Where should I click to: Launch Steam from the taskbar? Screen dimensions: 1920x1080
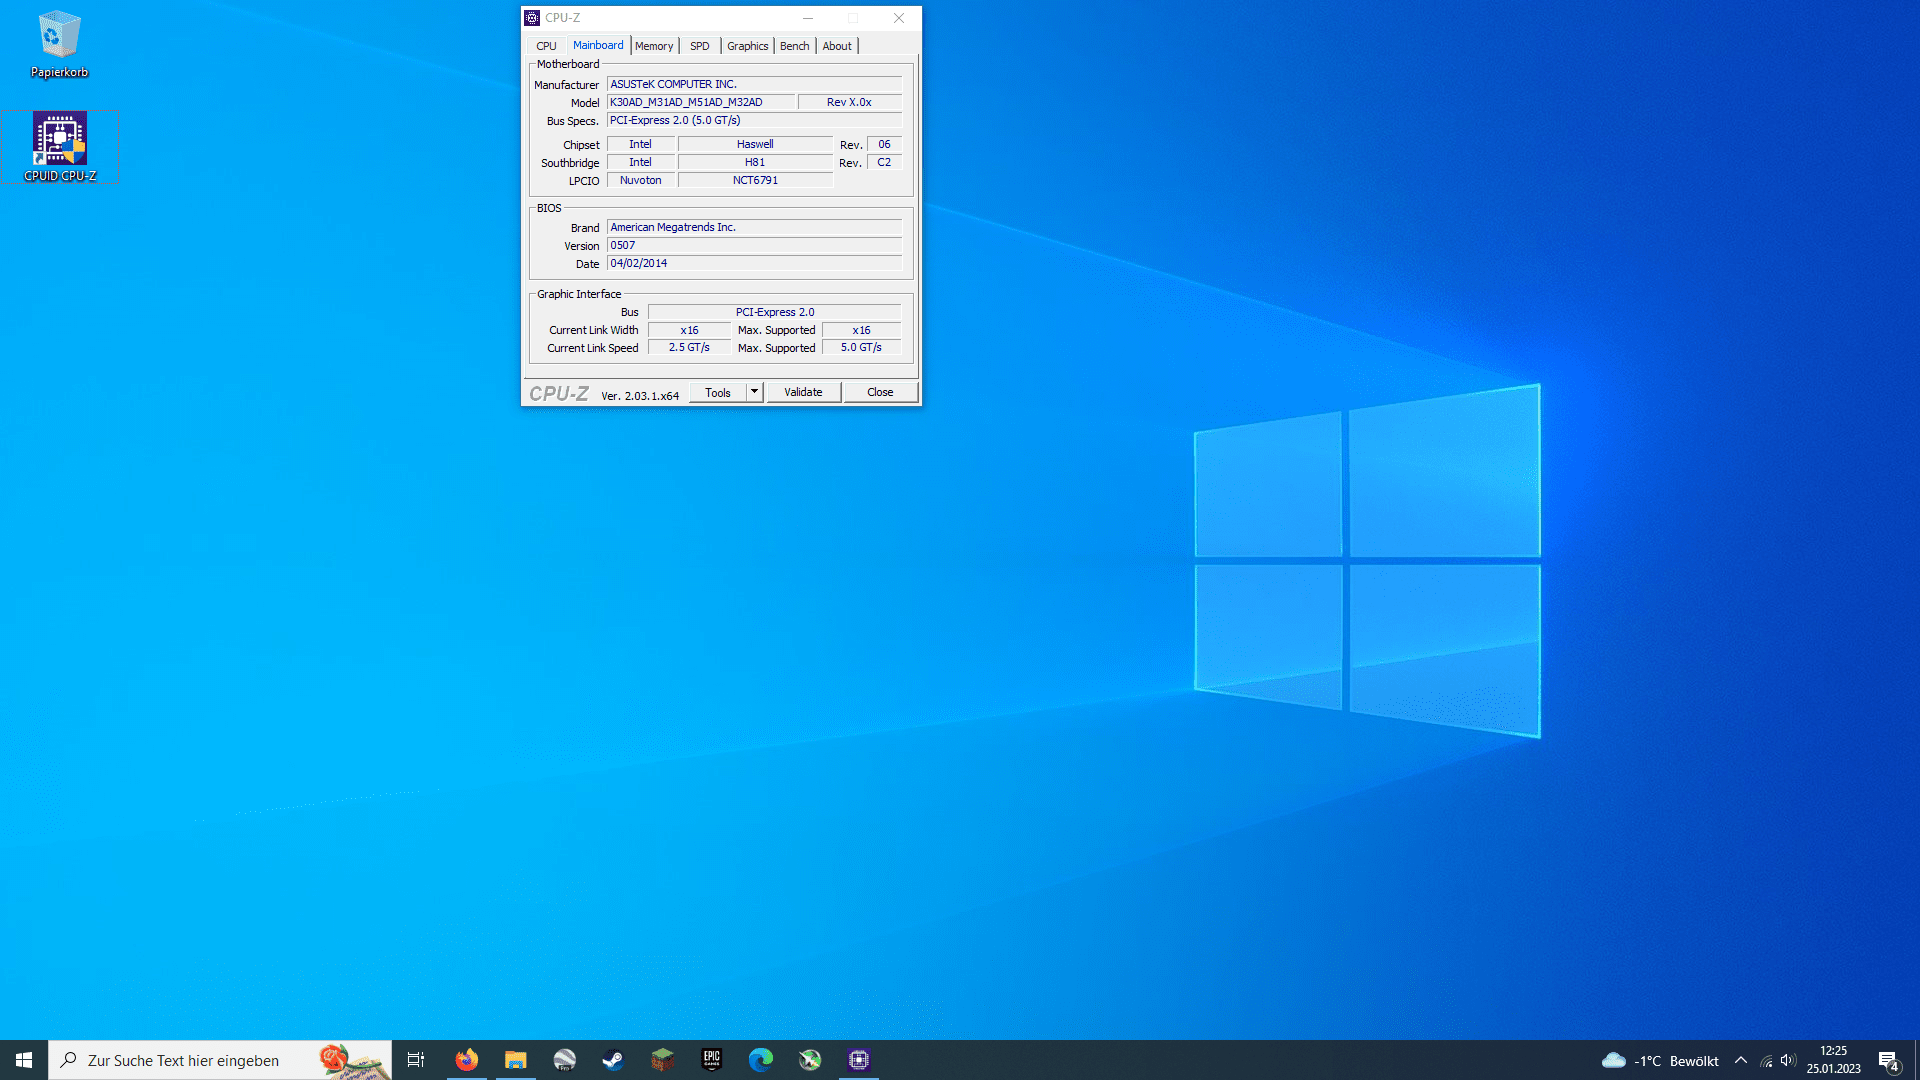(613, 1060)
